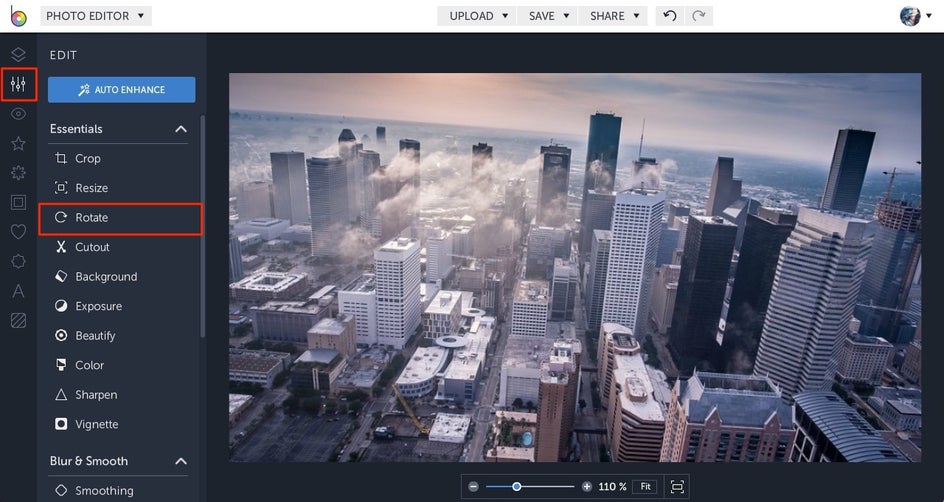Open the star Effects icon in sidebar
This screenshot has height=502, width=944.
click(18, 143)
